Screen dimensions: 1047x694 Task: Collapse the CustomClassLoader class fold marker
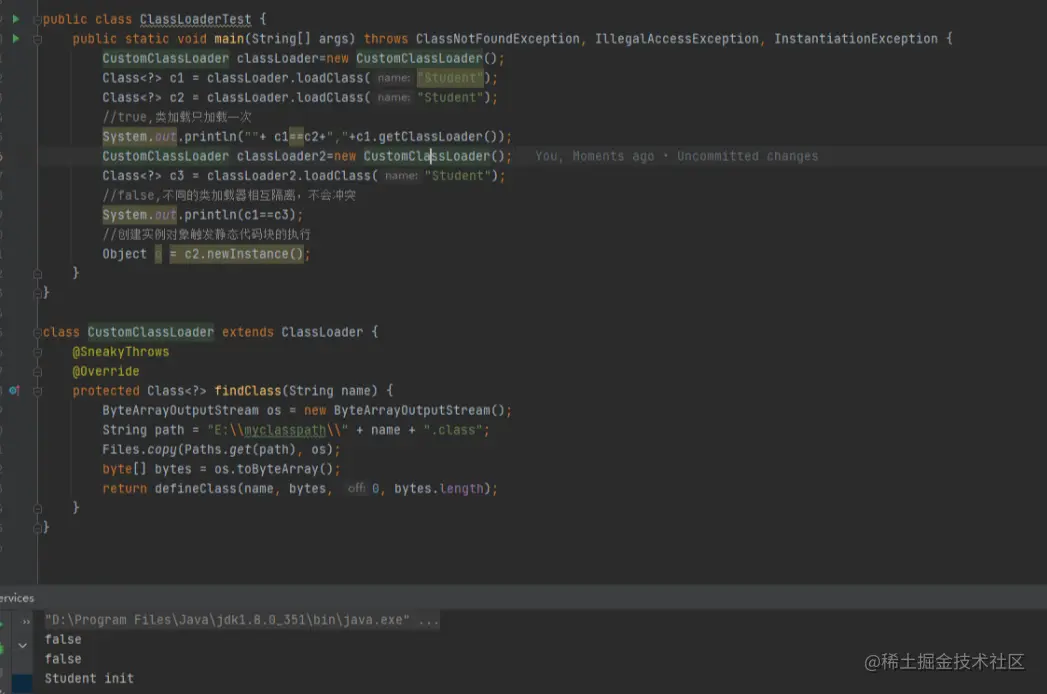(x=38, y=332)
